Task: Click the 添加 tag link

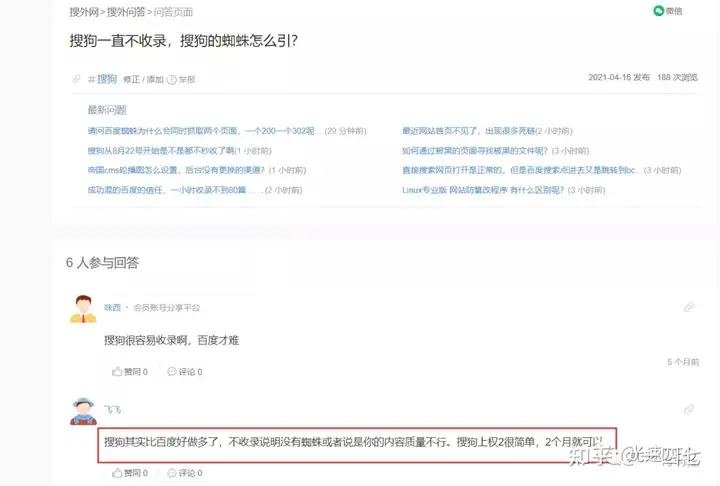Action: coord(155,79)
